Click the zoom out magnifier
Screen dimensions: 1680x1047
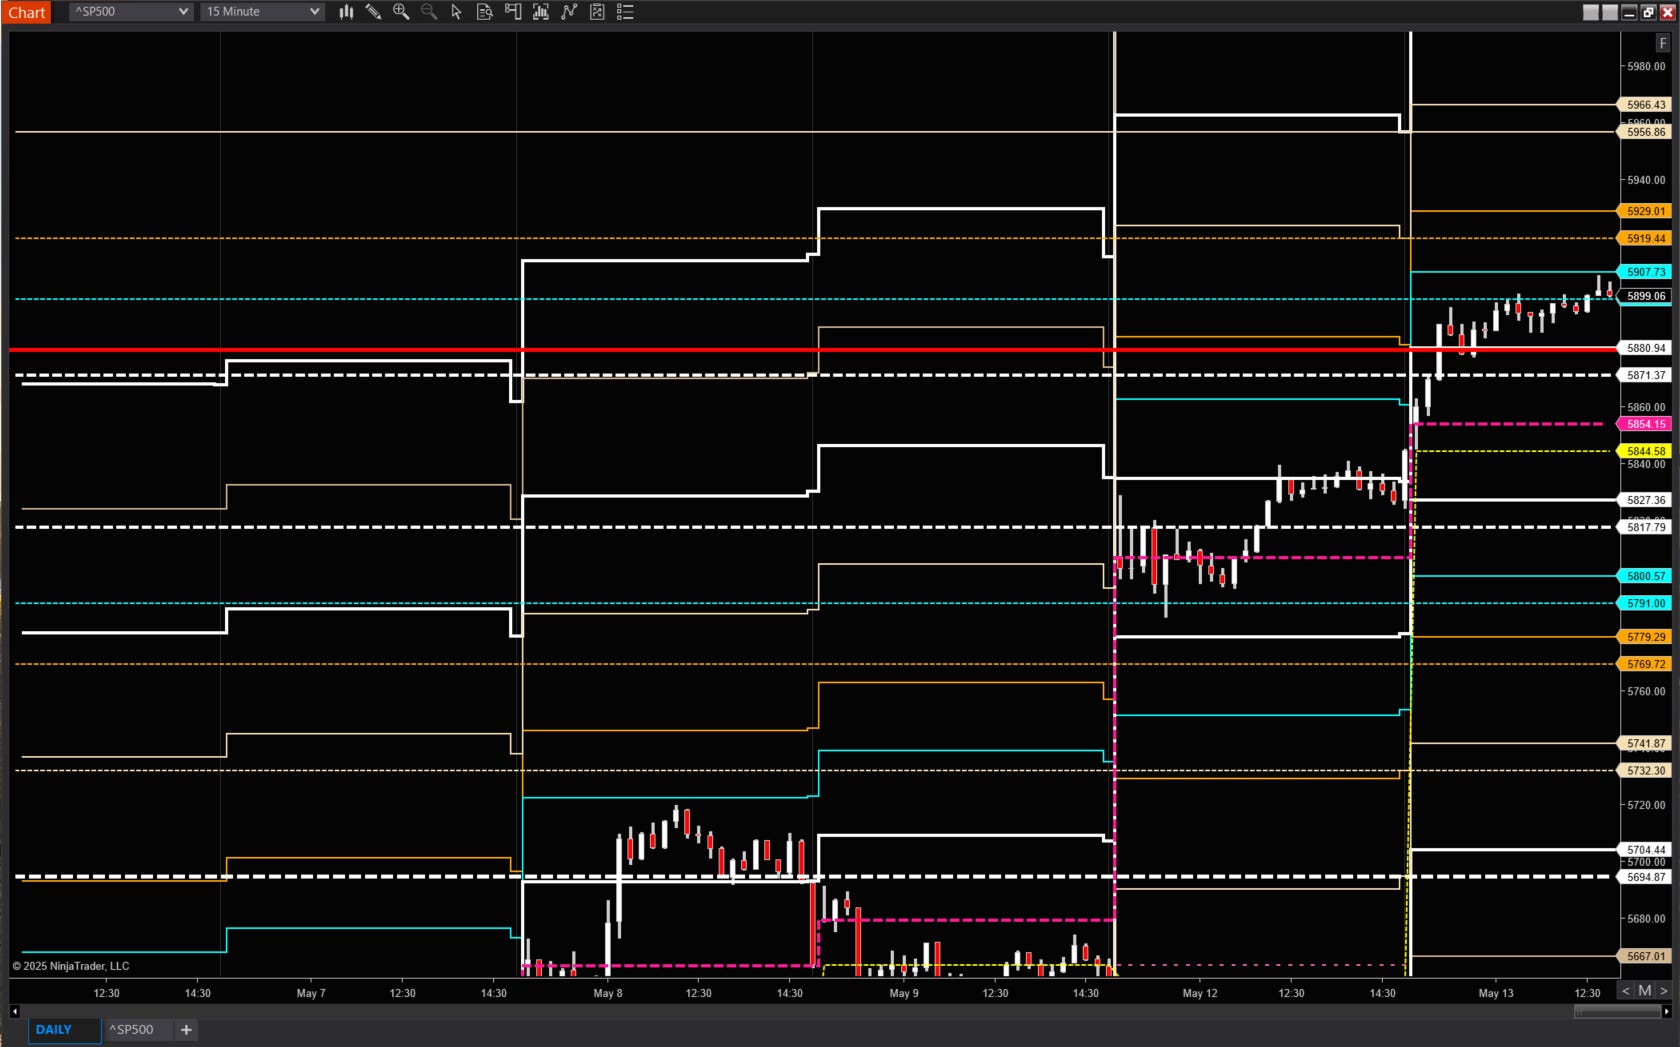[x=429, y=12]
